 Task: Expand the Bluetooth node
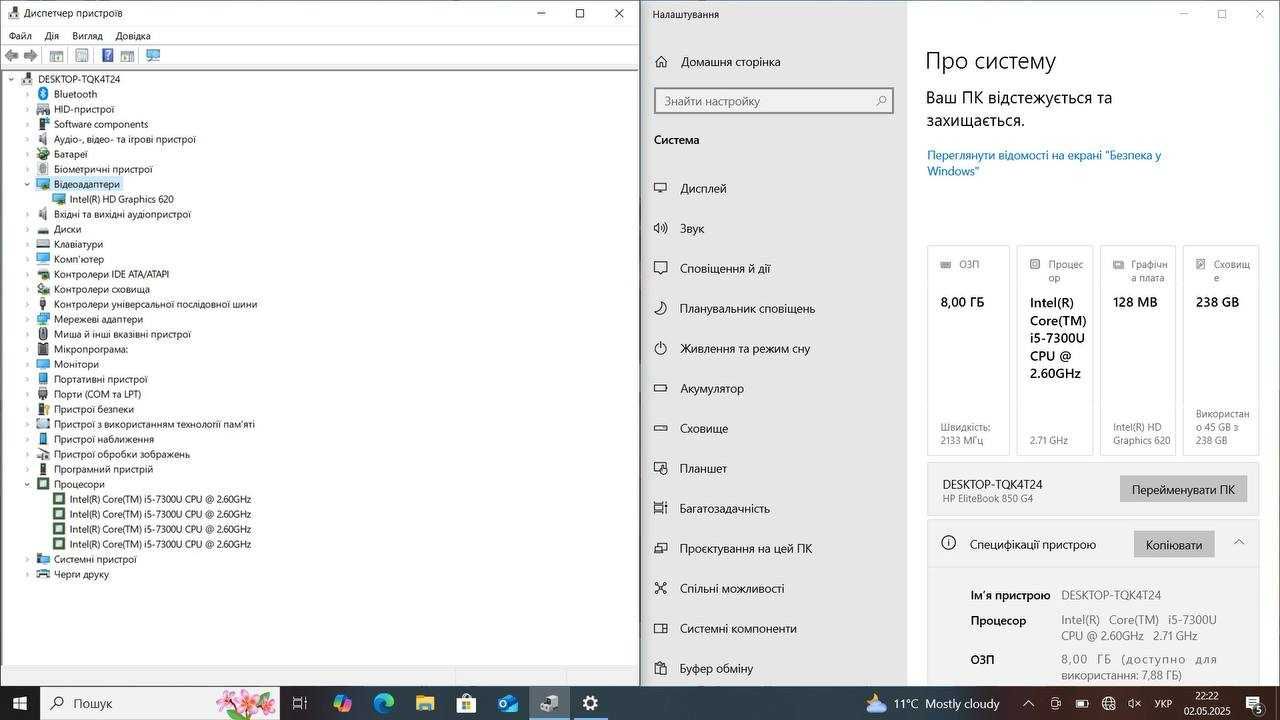pos(28,94)
